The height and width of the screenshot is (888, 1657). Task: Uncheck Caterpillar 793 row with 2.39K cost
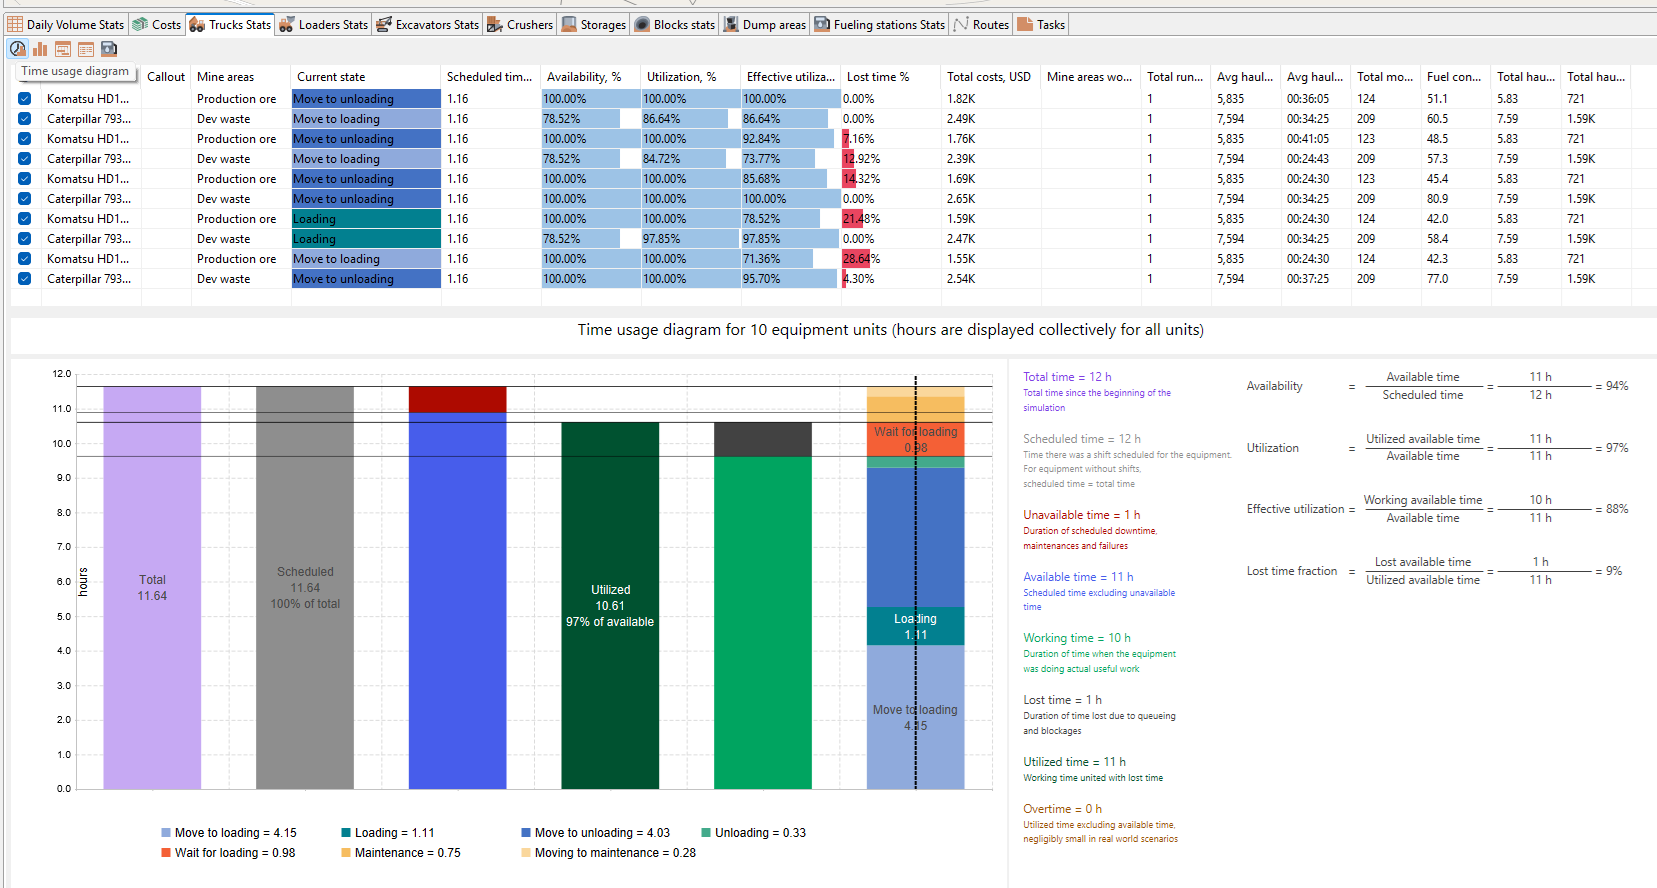[x=24, y=159]
